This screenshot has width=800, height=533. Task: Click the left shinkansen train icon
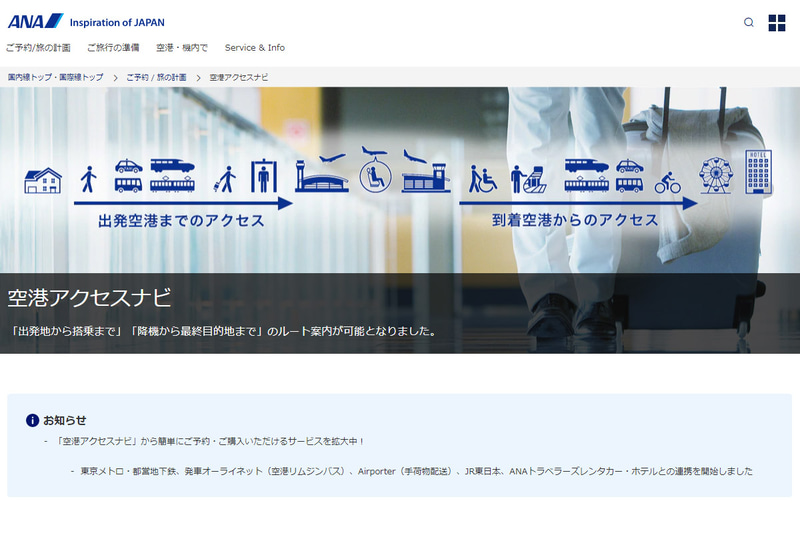(x=172, y=166)
